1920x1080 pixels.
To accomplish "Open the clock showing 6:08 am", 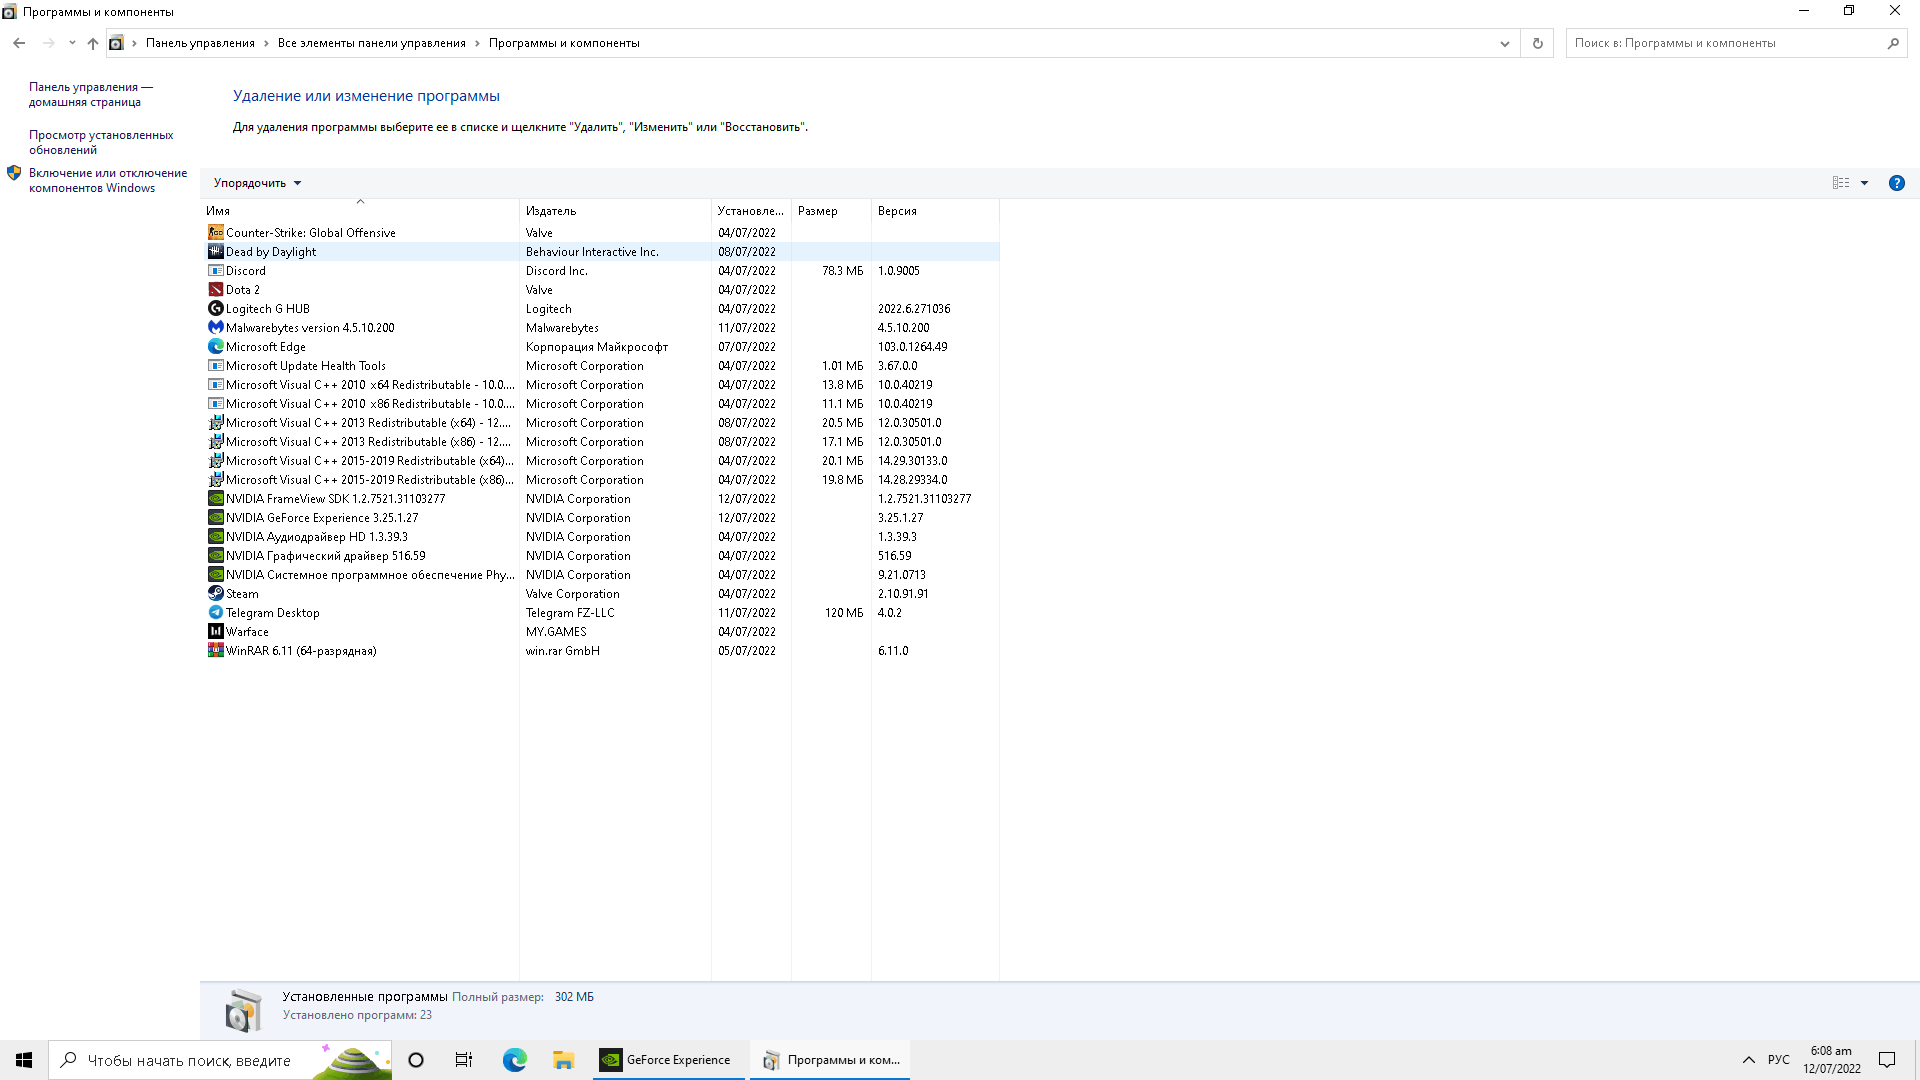I will pyautogui.click(x=1831, y=1060).
